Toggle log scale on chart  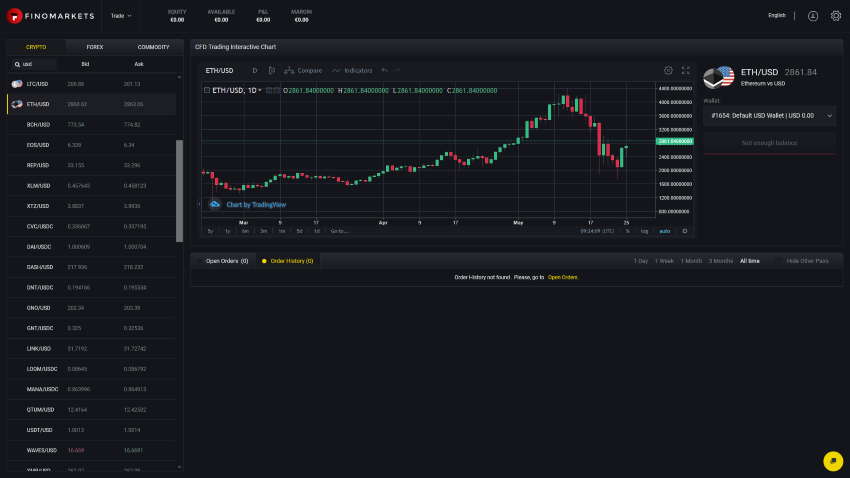click(644, 231)
